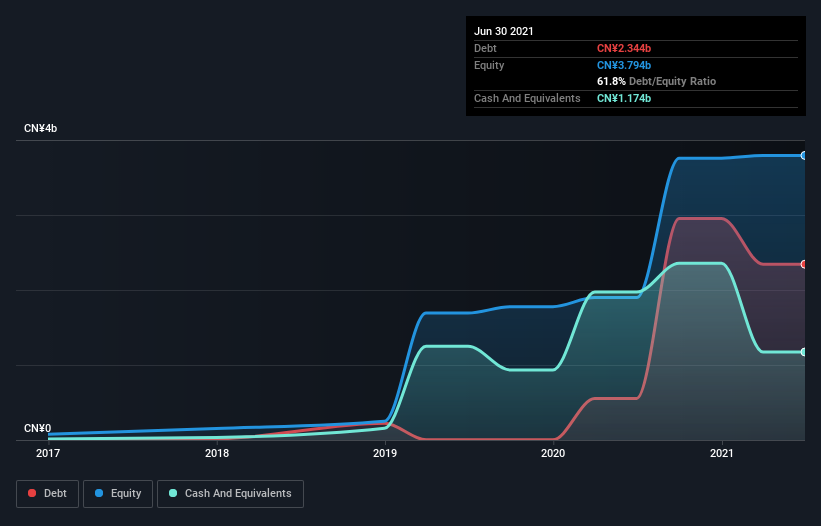Click the 2017 x-axis label
821x526 pixels.
(48, 453)
